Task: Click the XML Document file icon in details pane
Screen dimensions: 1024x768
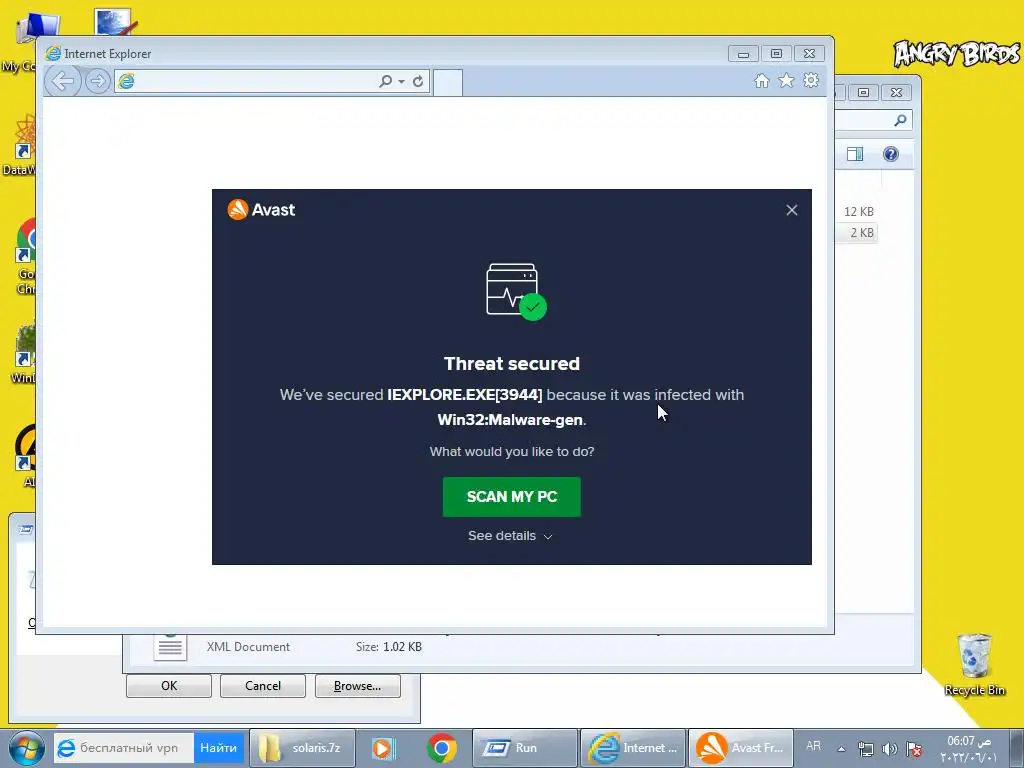Action: coord(170,647)
